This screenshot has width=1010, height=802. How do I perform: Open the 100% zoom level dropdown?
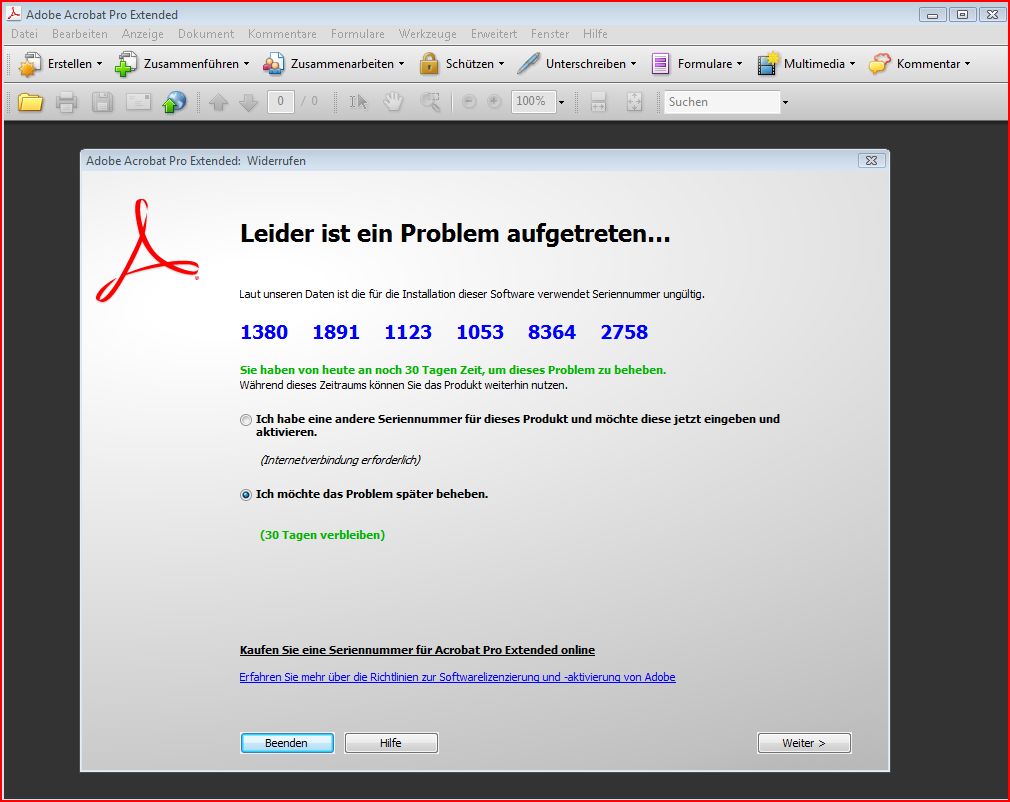561,102
